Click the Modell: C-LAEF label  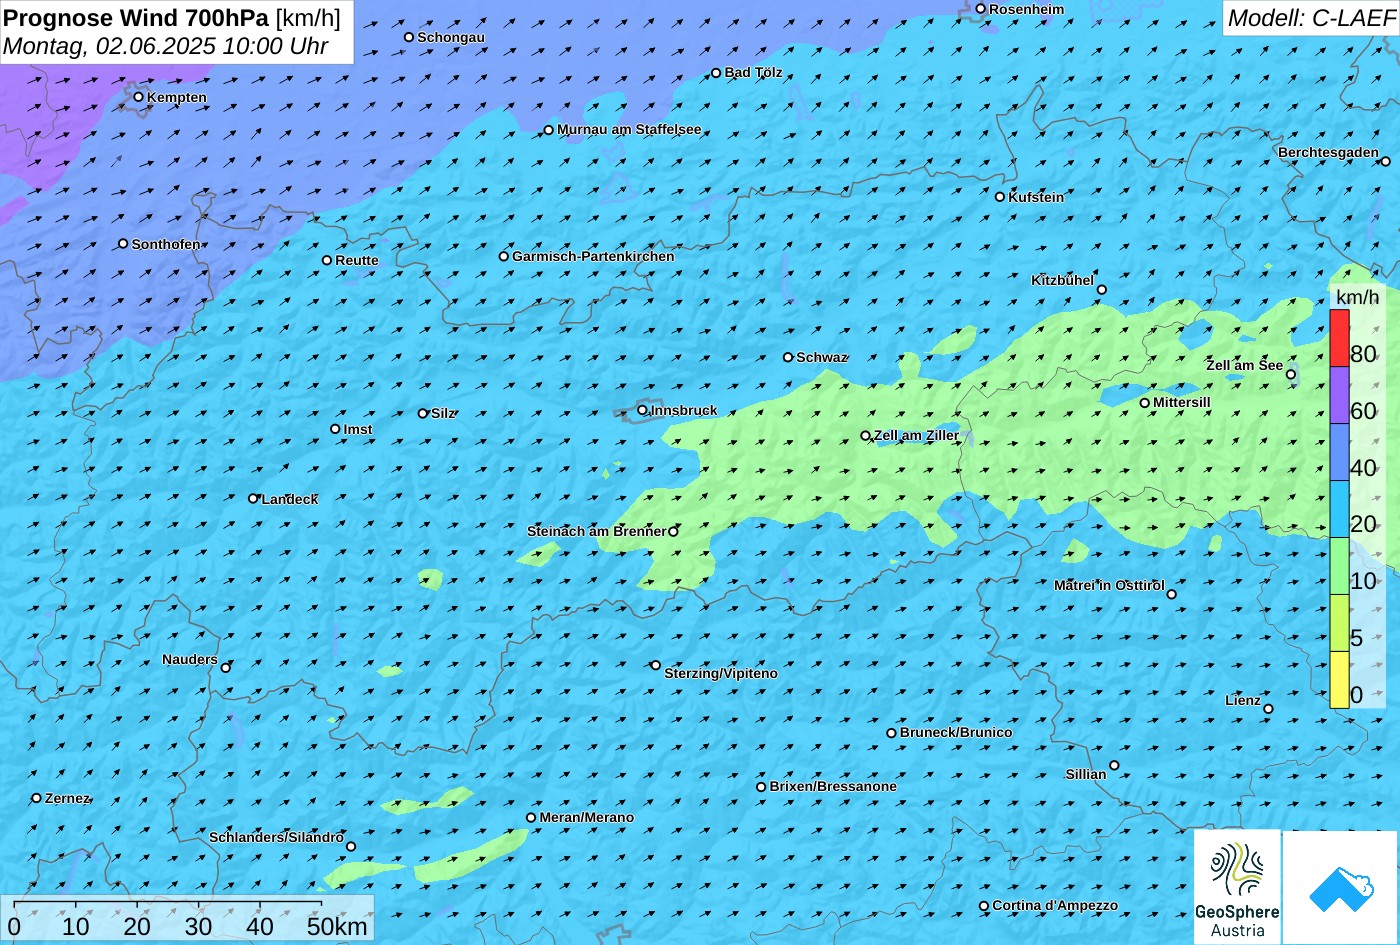[x=1311, y=18]
